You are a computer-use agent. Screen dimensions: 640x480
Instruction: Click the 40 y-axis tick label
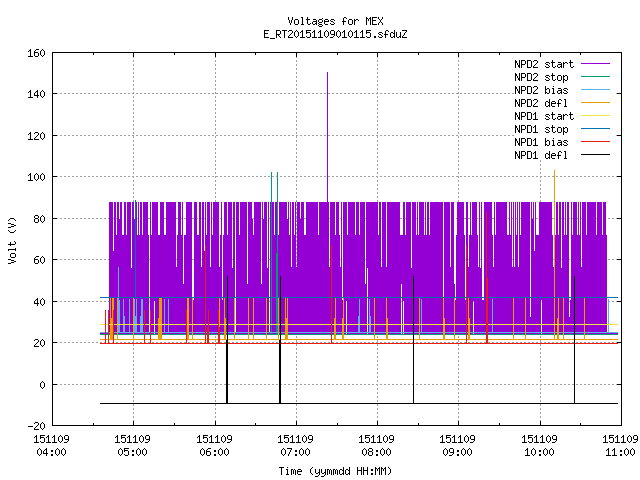(x=39, y=302)
